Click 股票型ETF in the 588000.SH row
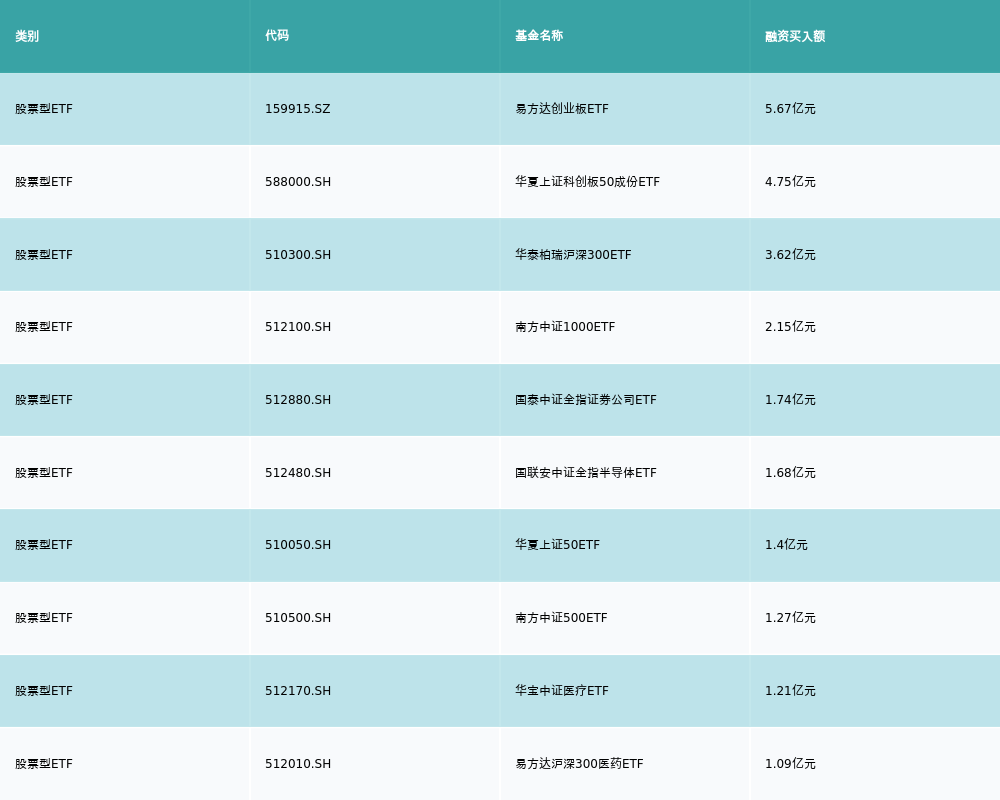Screen dimensions: 1000x800 click(44, 182)
